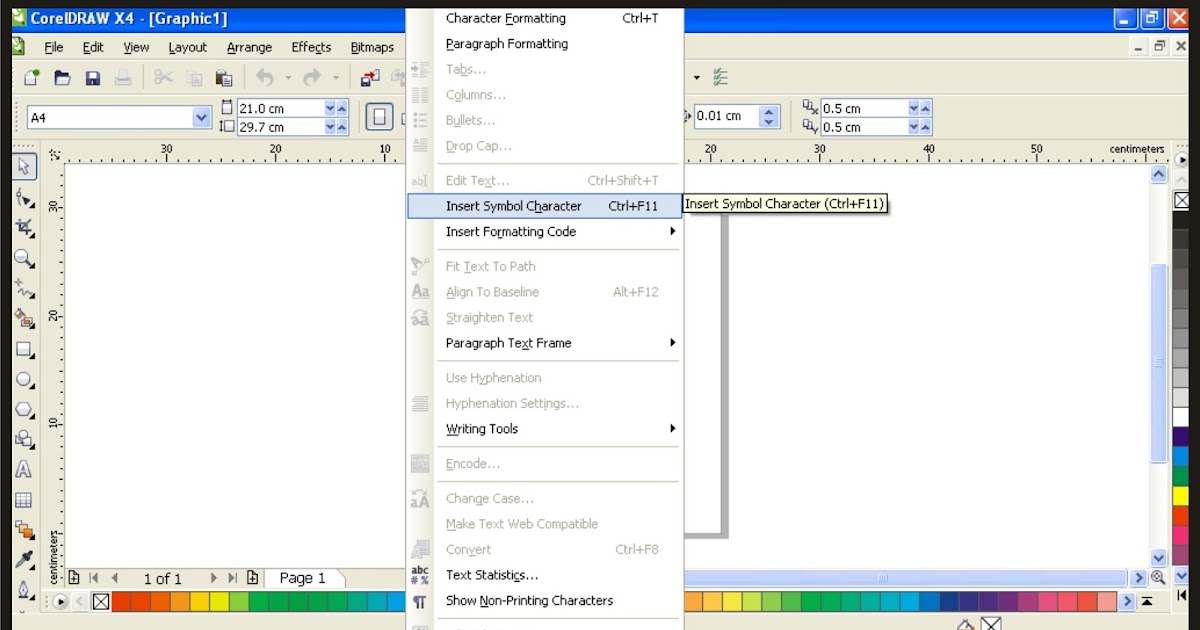
Task: Open the Undo history dropdown arrow
Action: coord(288,78)
